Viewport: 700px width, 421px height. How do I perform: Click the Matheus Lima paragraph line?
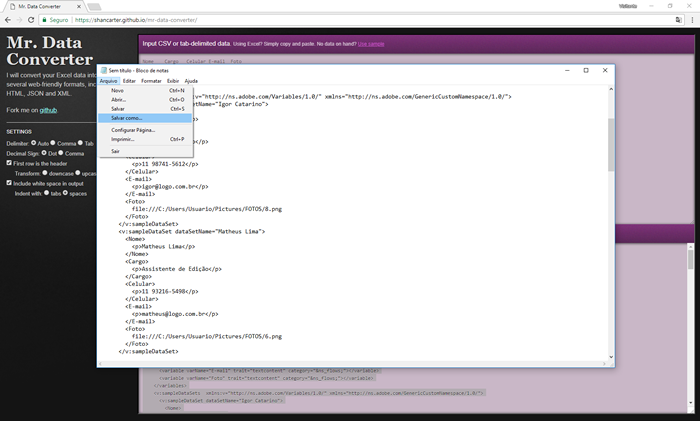click(163, 246)
